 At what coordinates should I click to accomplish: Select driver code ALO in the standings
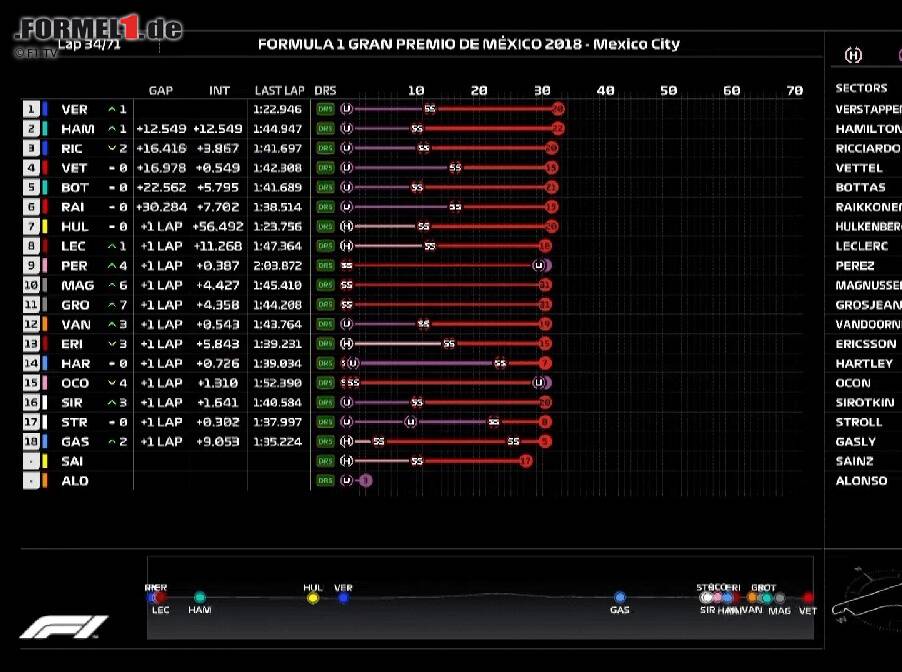75,481
